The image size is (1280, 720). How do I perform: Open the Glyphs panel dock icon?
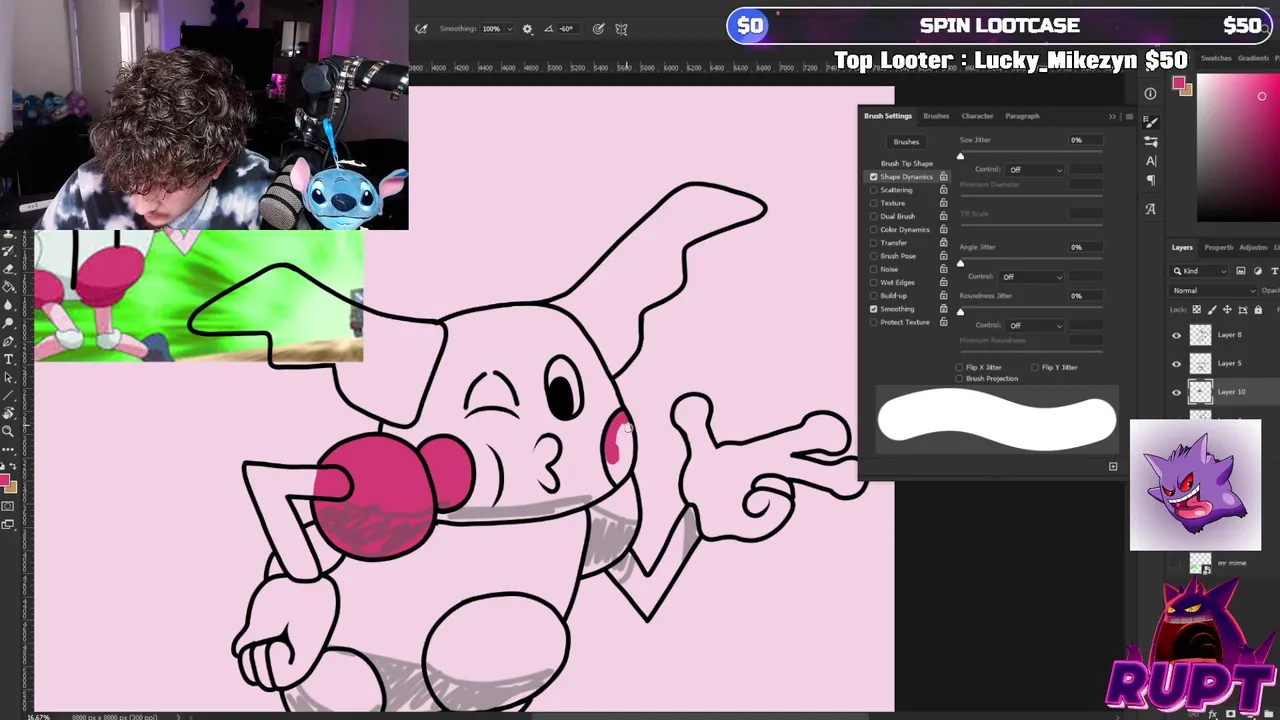(x=1150, y=209)
